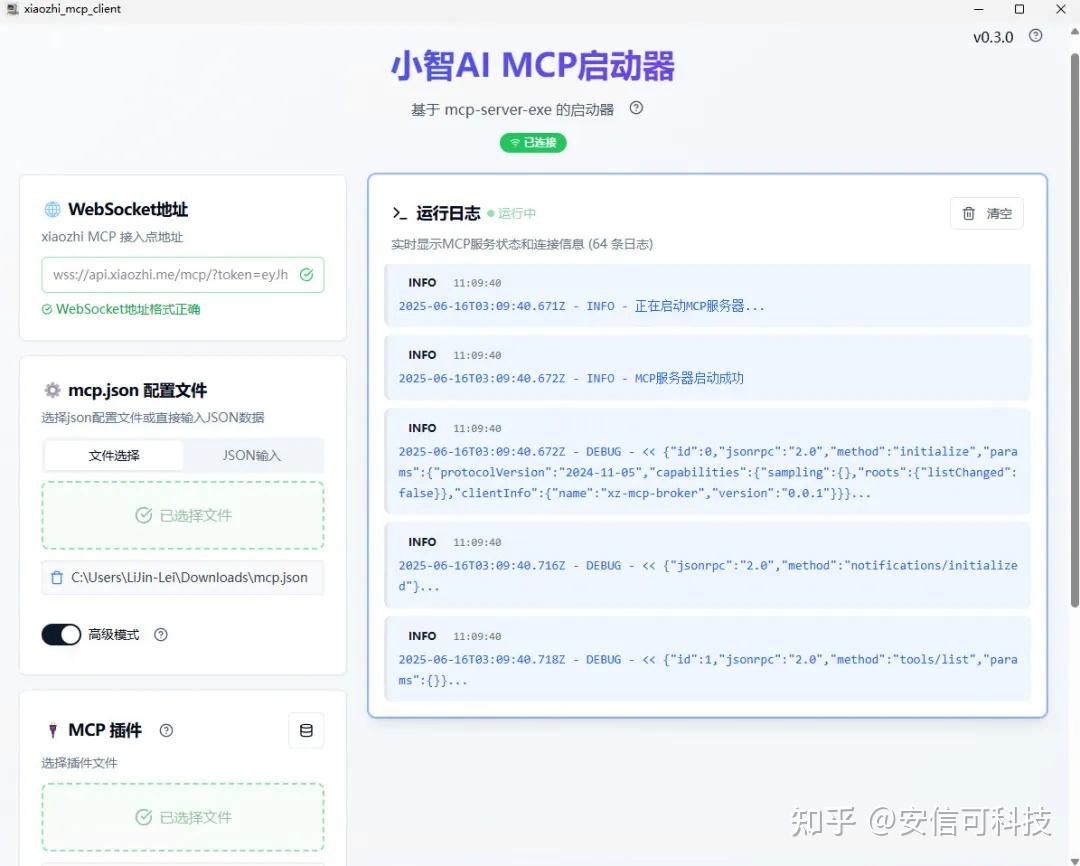The width and height of the screenshot is (1080, 866).
Task: Click log entry containing method initialize
Action: tap(707, 461)
